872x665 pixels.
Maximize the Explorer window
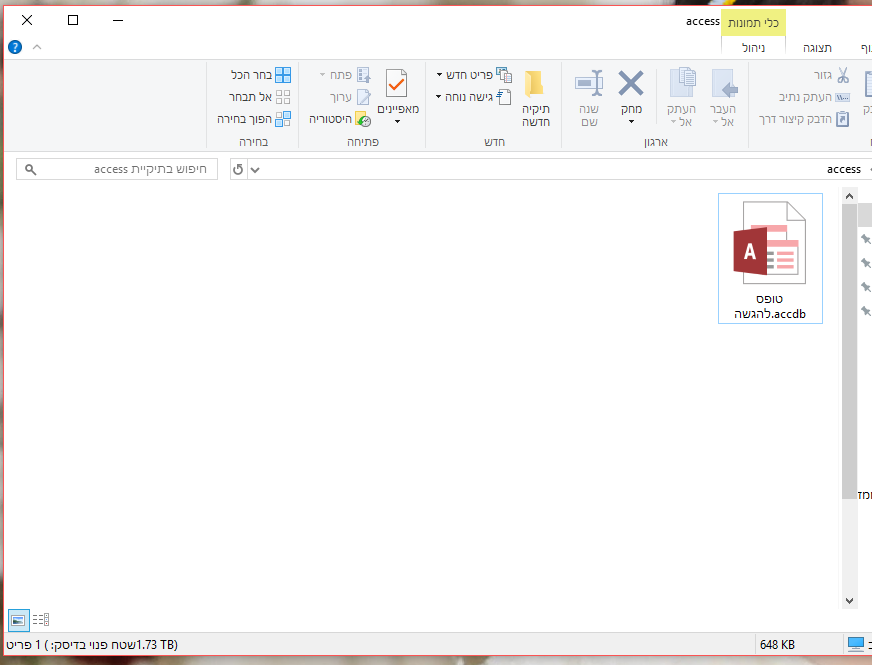(x=73, y=20)
